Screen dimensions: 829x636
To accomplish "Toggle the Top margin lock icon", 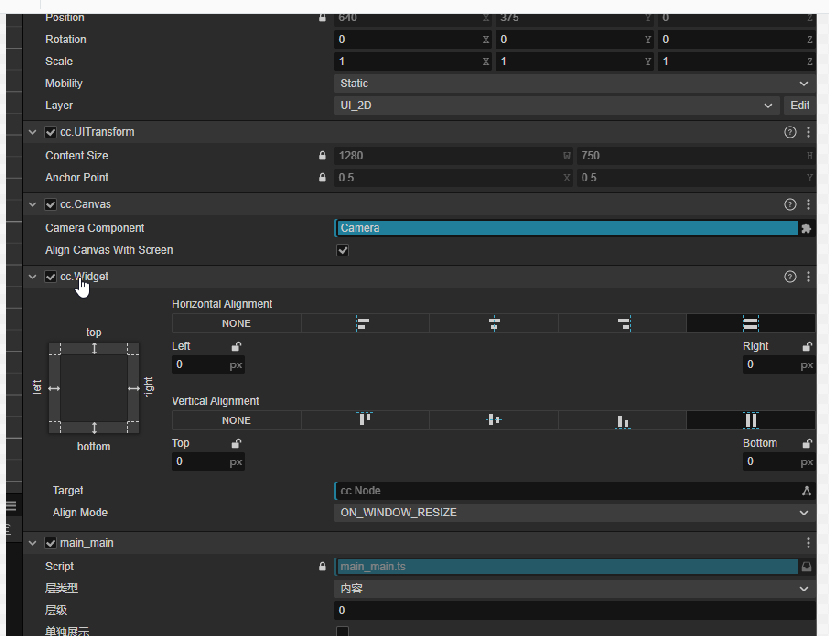I will tap(236, 444).
